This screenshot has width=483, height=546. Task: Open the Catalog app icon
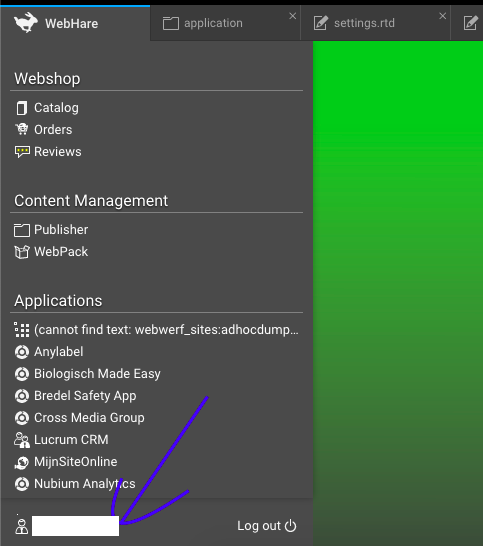point(22,108)
